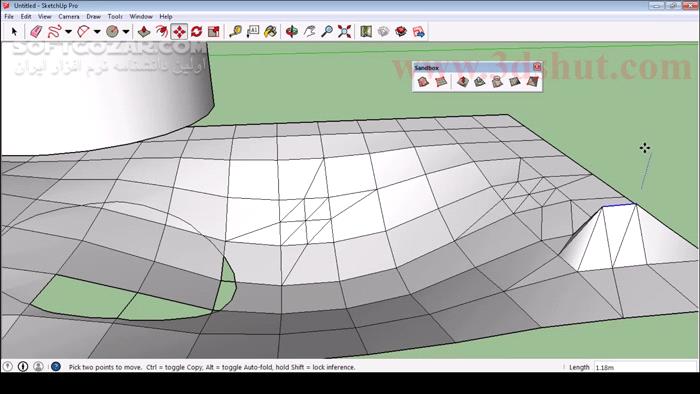Use the Tape Measure tool
700x394 pixels.
(235, 32)
